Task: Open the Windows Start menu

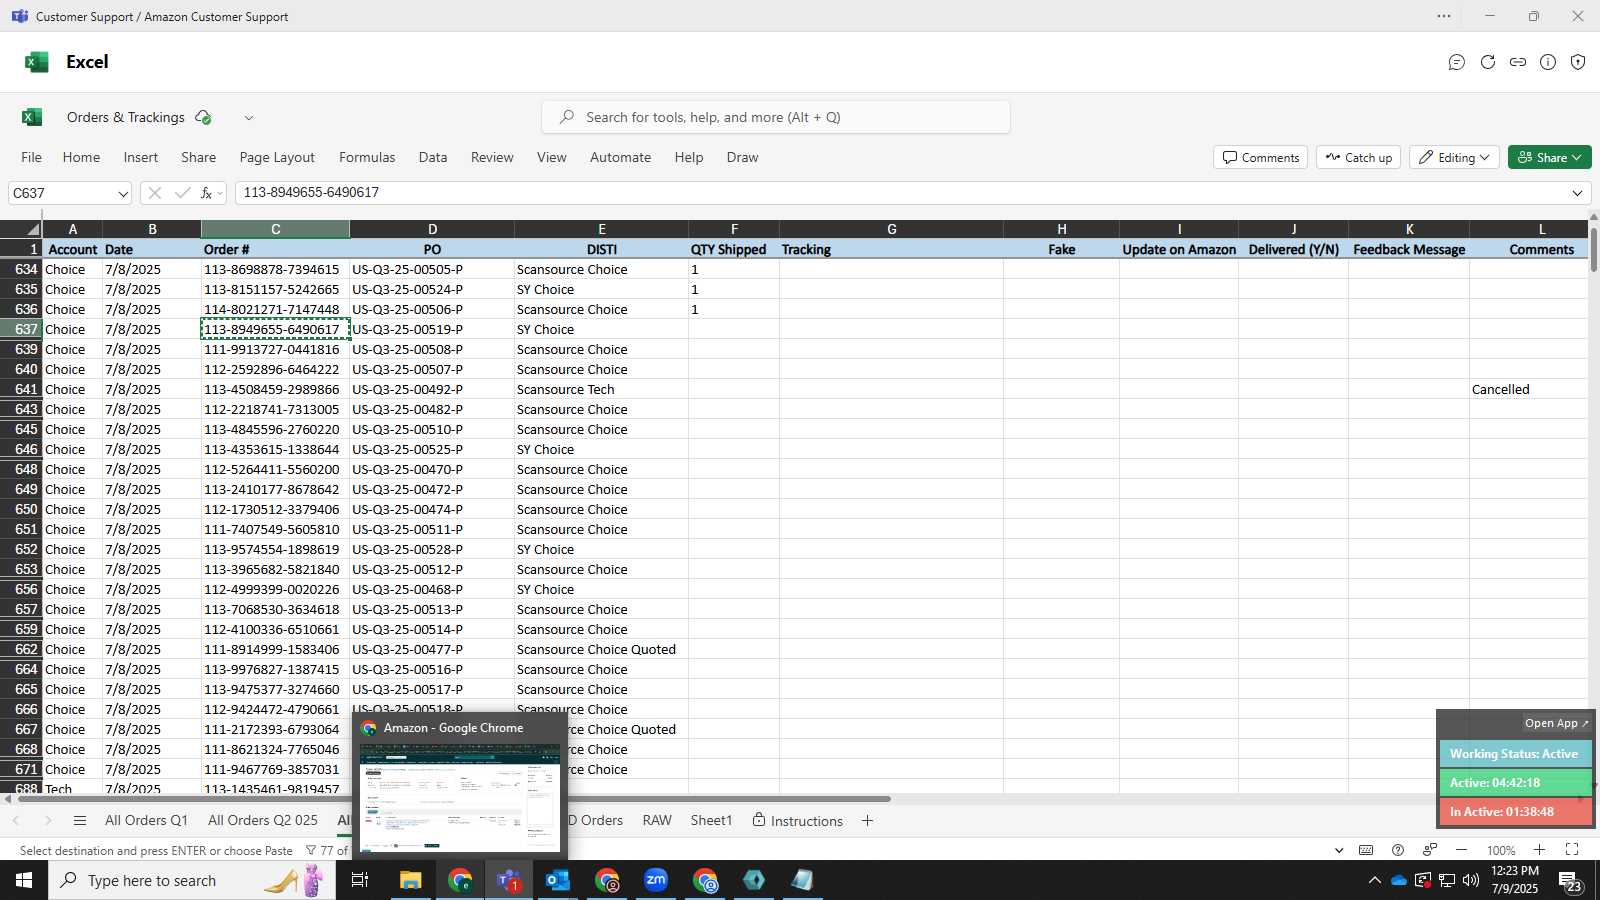Action: pos(24,880)
